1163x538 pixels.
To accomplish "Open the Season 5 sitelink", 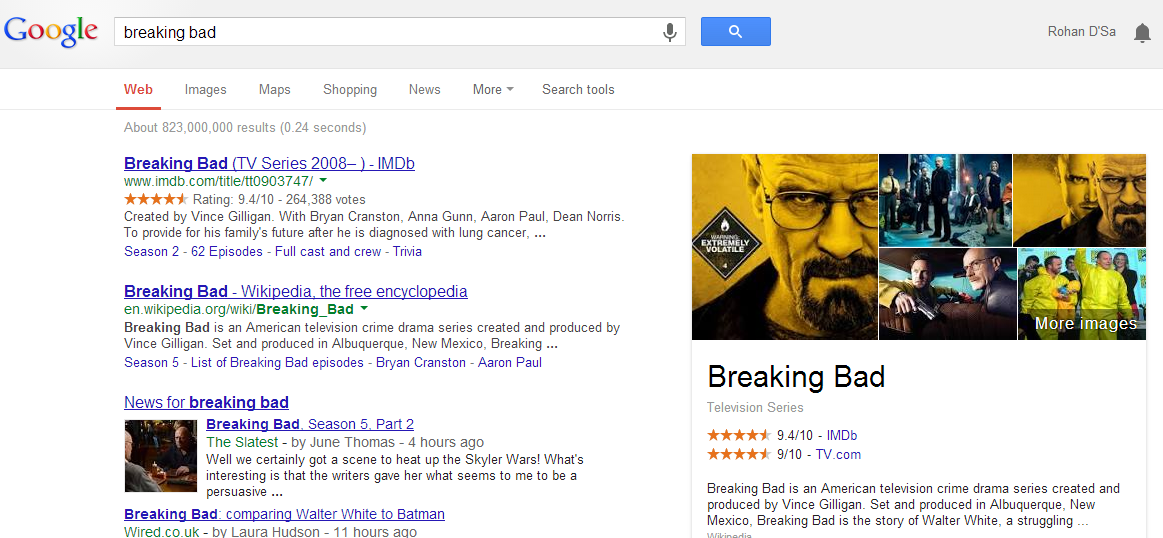I will [x=151, y=363].
